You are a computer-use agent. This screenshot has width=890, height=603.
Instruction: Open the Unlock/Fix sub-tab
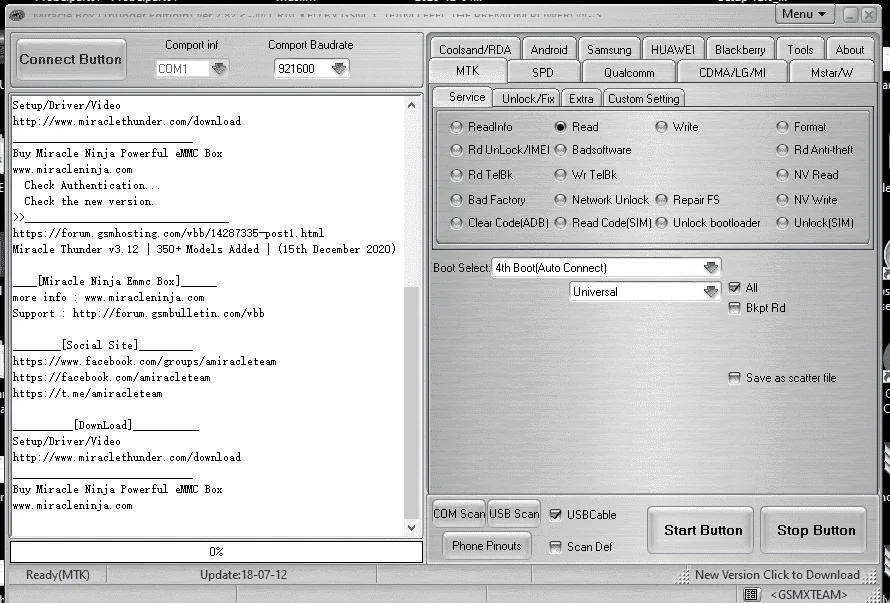(528, 98)
